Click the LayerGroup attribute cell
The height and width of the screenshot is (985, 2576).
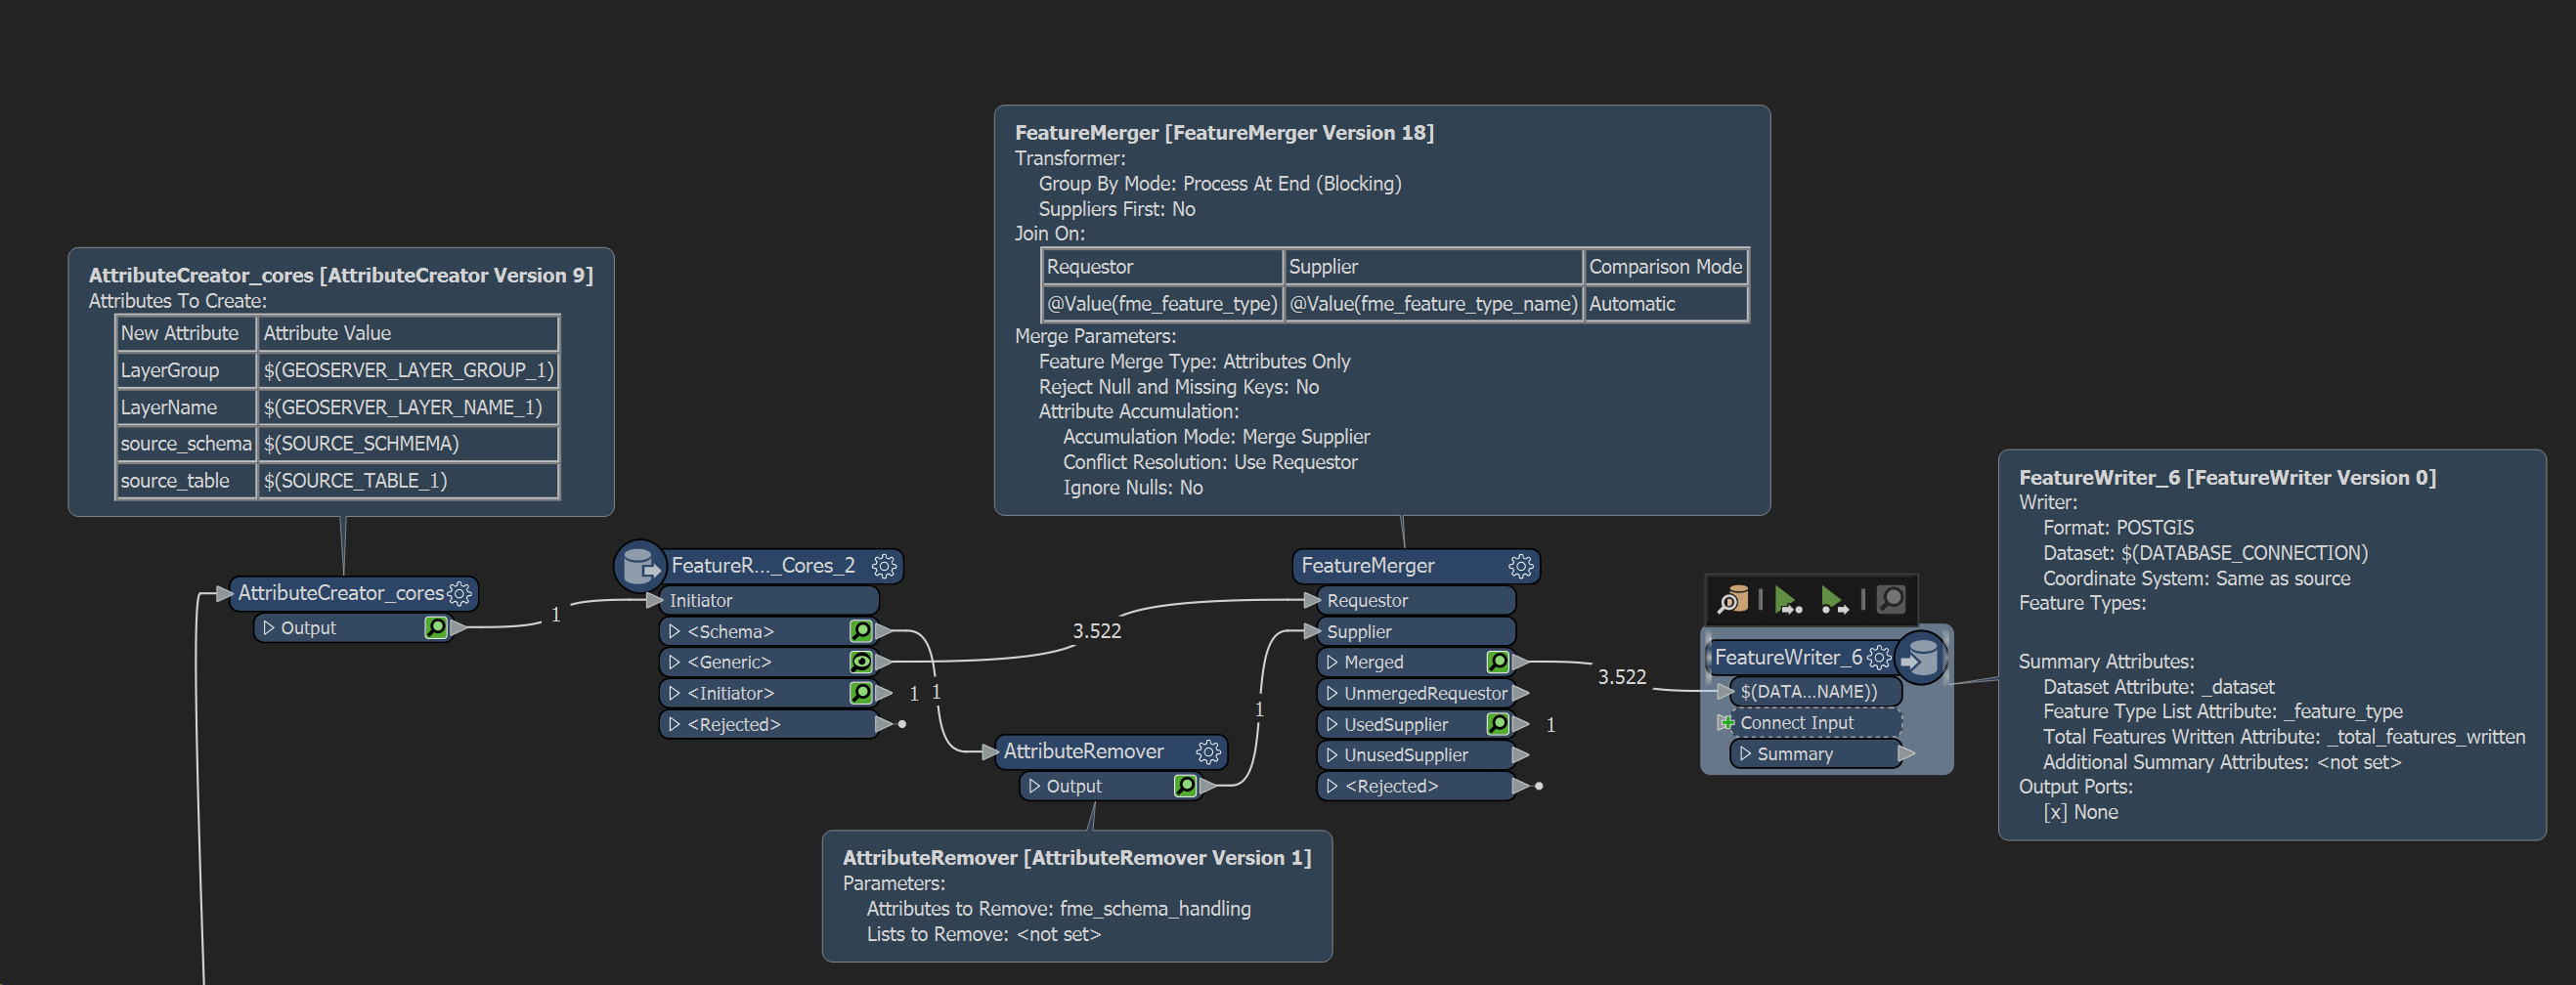pyautogui.click(x=186, y=371)
